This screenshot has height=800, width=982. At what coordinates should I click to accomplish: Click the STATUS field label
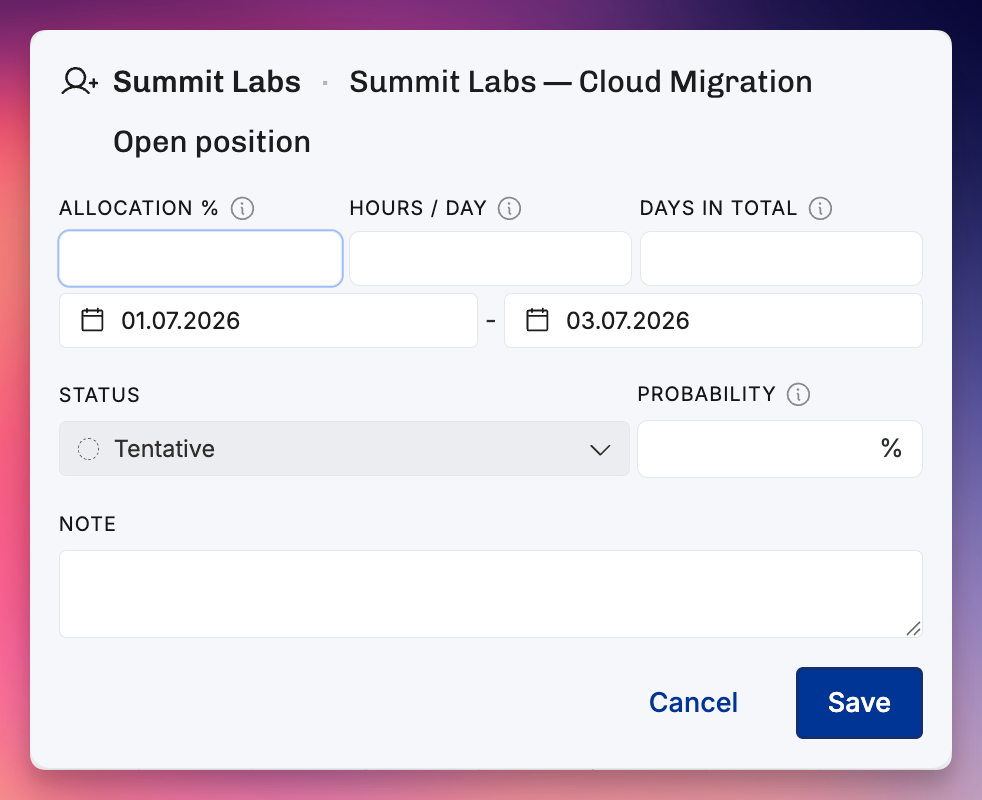pyautogui.click(x=99, y=395)
